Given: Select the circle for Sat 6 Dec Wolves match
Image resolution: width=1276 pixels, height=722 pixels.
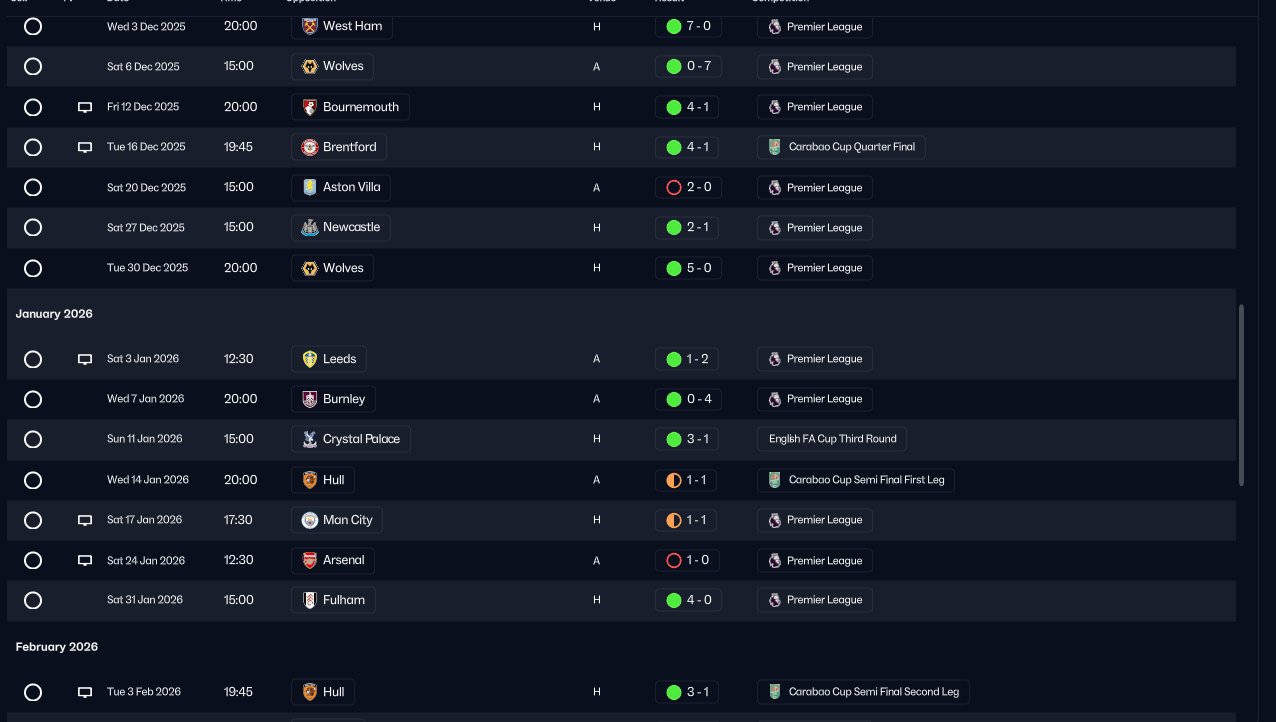Looking at the screenshot, I should click(x=33, y=66).
